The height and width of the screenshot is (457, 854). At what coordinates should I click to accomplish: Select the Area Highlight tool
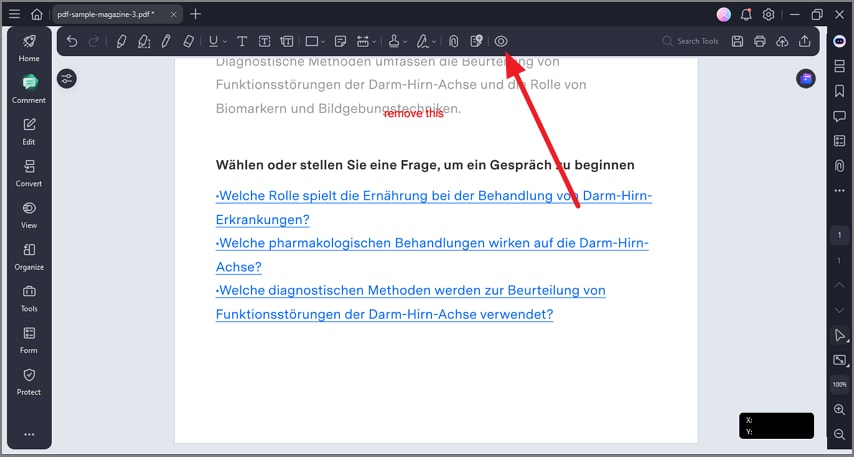[x=144, y=41]
